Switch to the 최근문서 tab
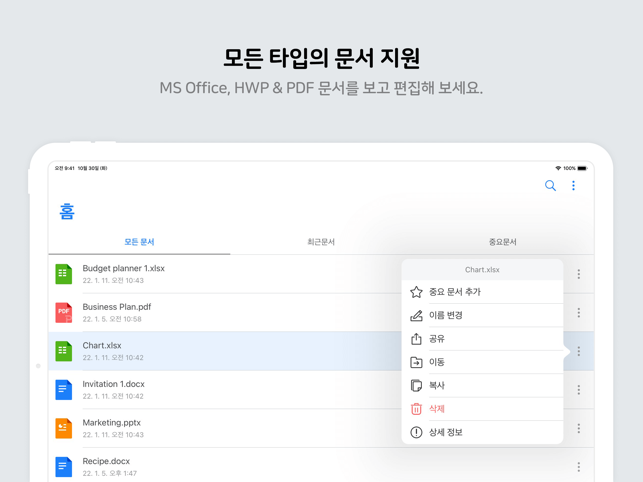Viewport: 643px width, 482px height. point(321,242)
